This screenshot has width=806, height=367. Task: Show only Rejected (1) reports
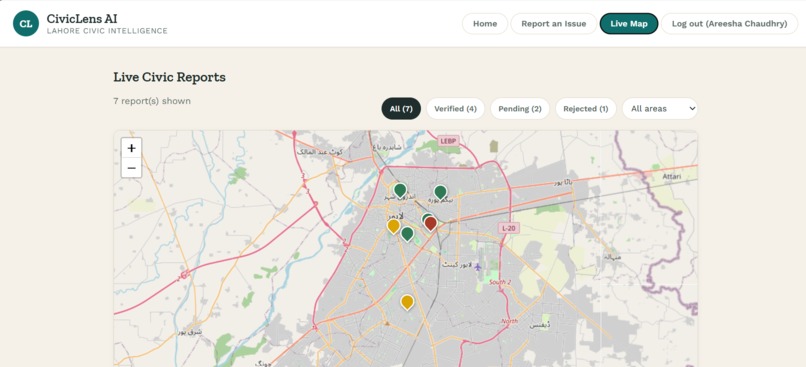(585, 108)
